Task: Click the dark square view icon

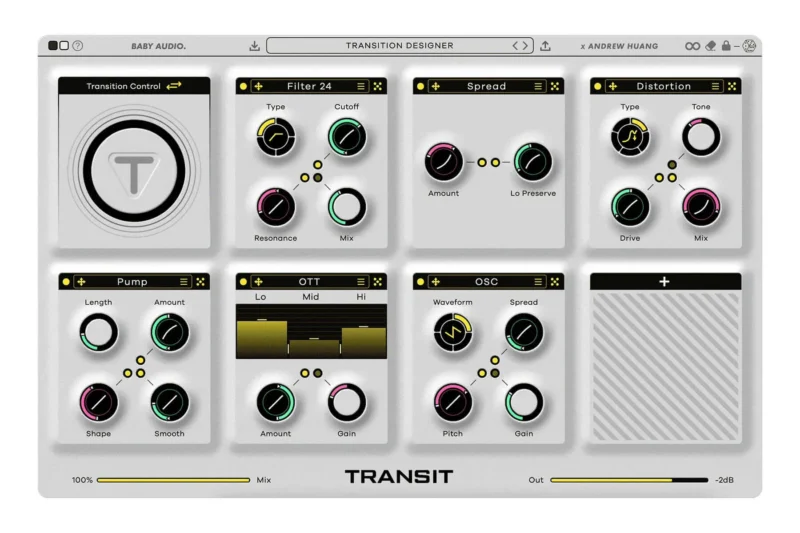Action: click(x=53, y=45)
